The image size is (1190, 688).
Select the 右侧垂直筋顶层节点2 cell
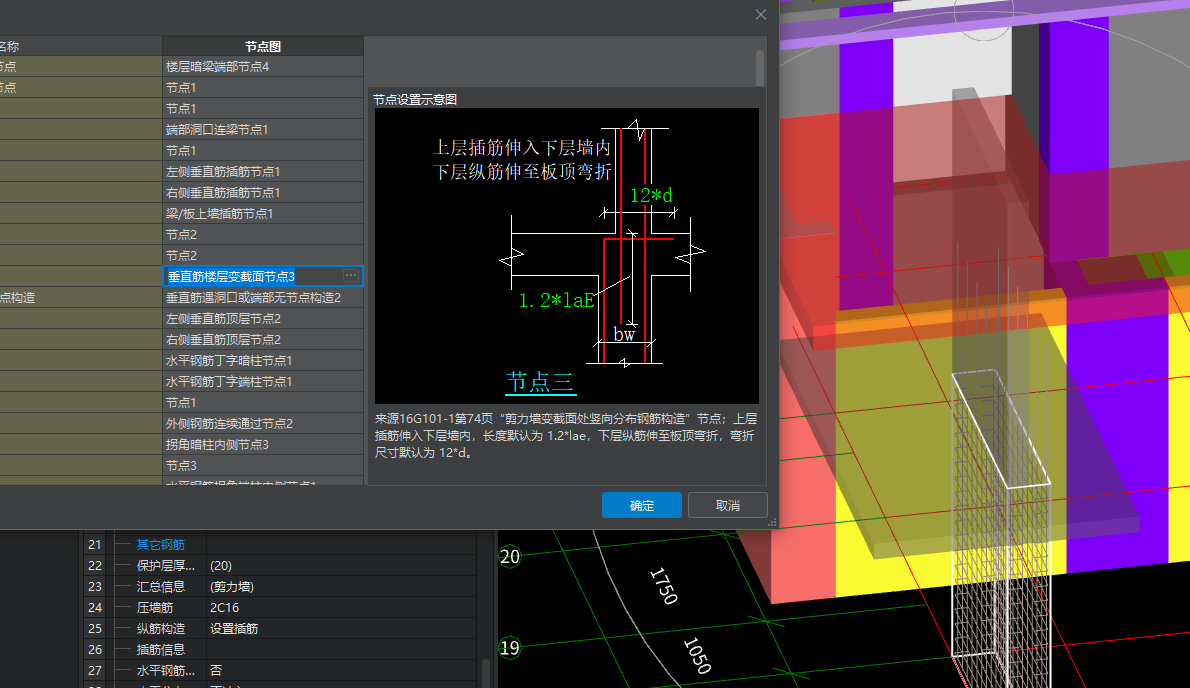[x=263, y=340]
